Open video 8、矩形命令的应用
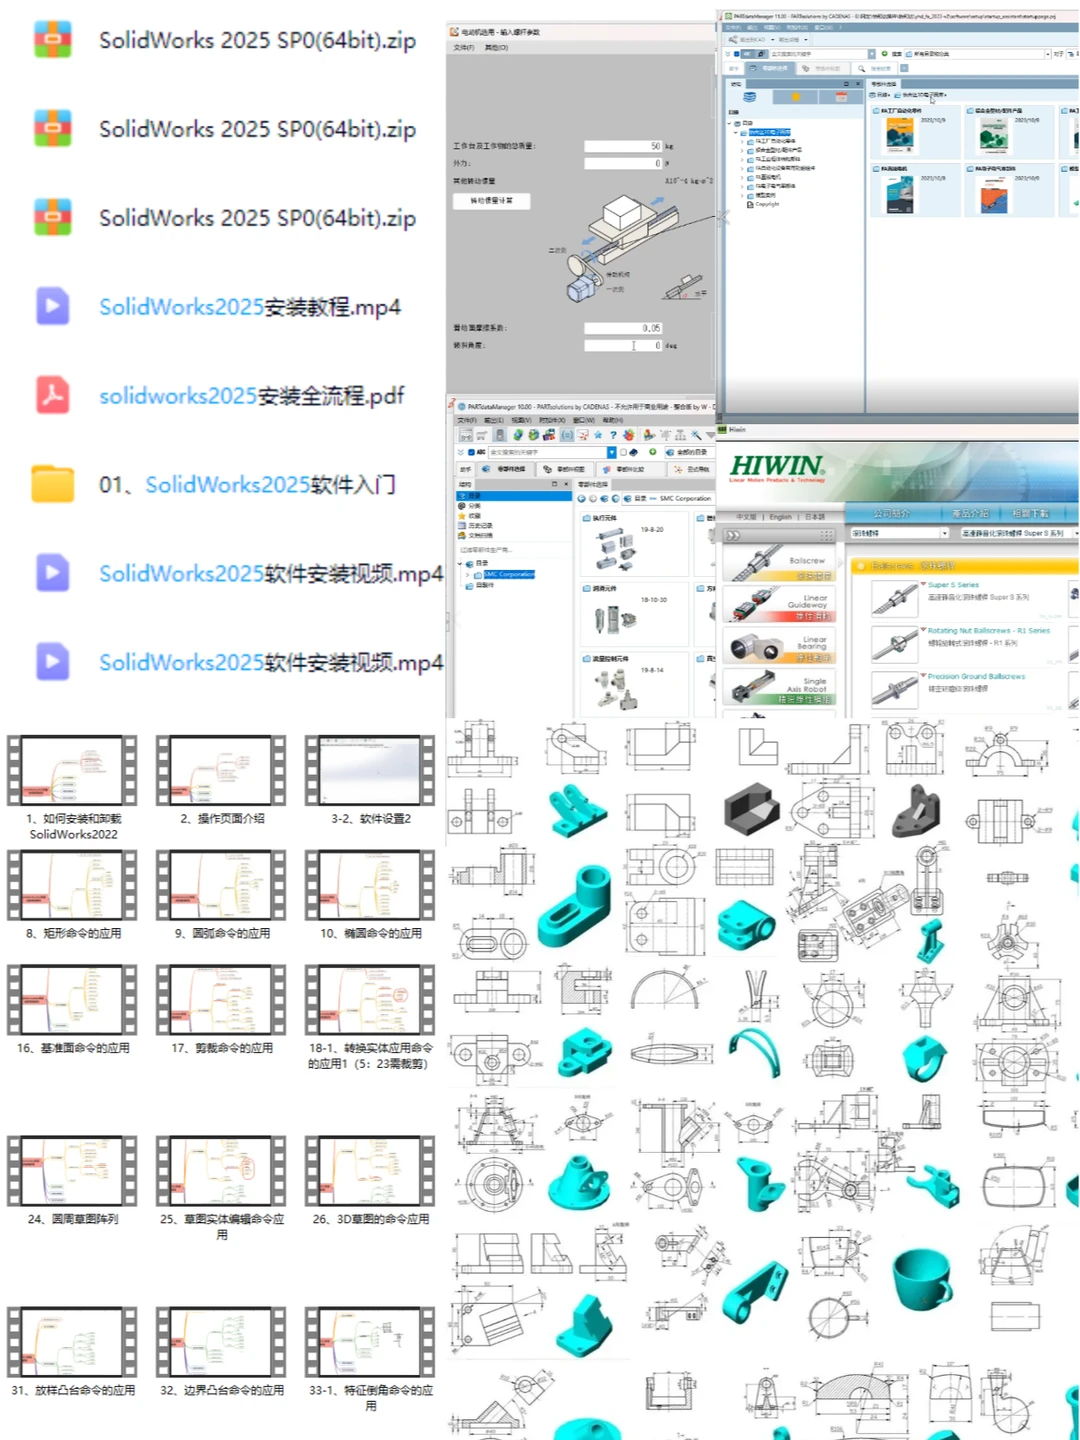Viewport: 1080px width, 1440px height. coord(73,886)
